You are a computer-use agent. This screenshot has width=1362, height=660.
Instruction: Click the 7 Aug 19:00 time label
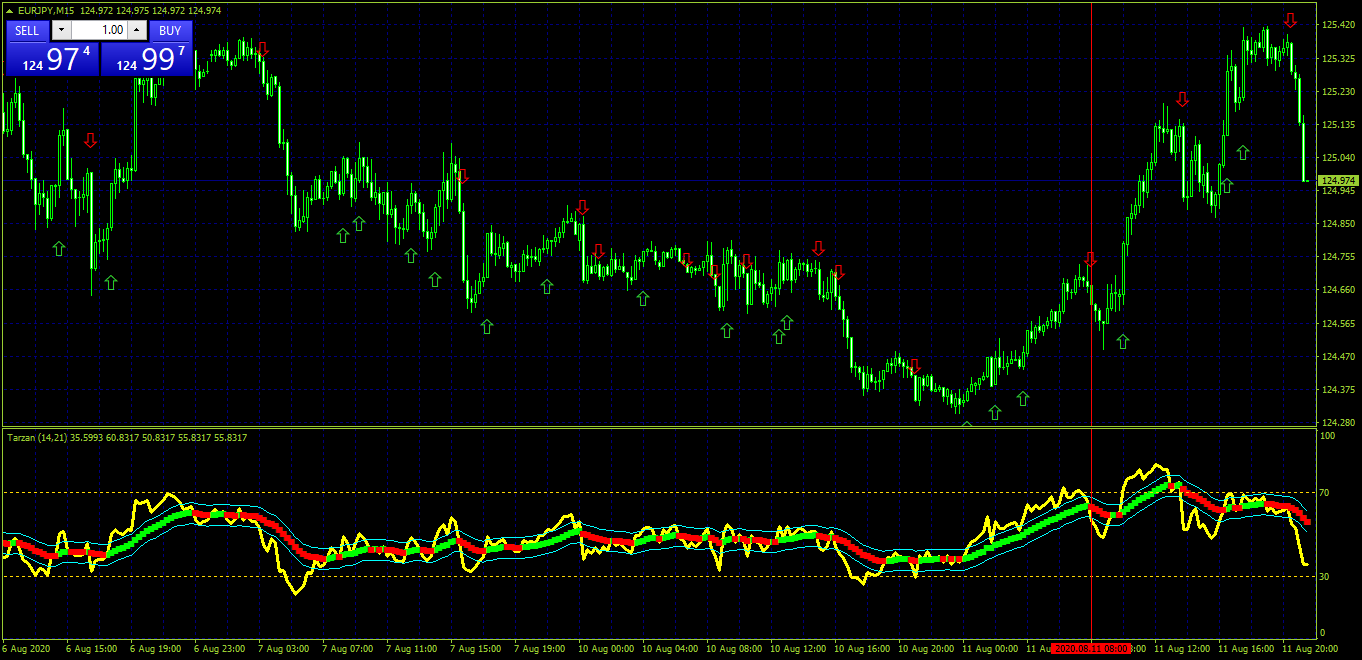pyautogui.click(x=540, y=649)
